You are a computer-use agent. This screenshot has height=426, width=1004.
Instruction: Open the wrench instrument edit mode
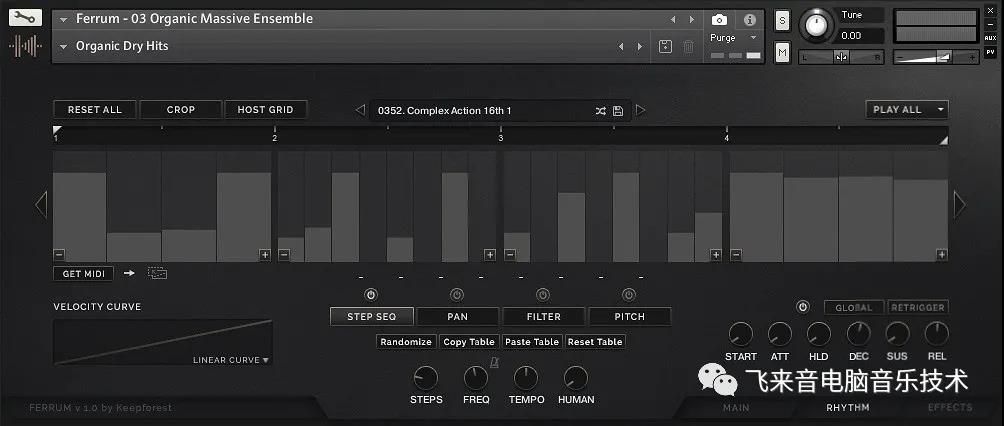(x=26, y=17)
